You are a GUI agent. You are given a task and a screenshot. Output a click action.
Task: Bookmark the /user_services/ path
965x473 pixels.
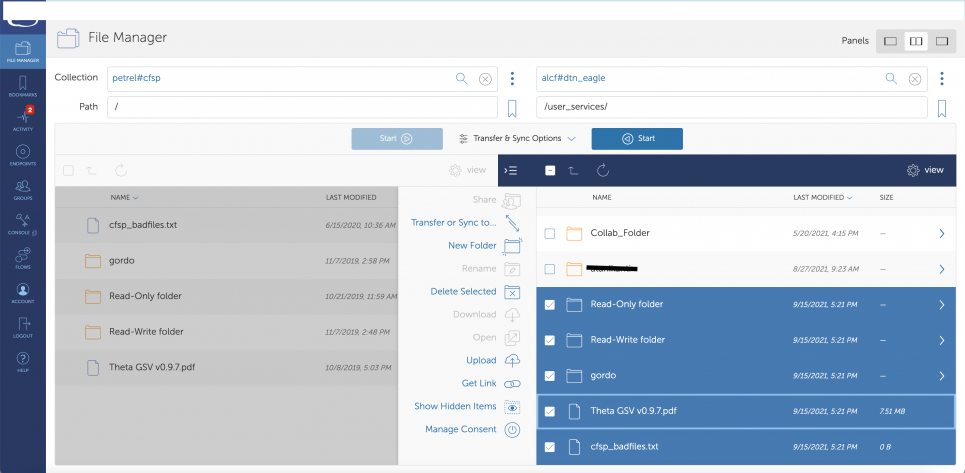[941, 108]
